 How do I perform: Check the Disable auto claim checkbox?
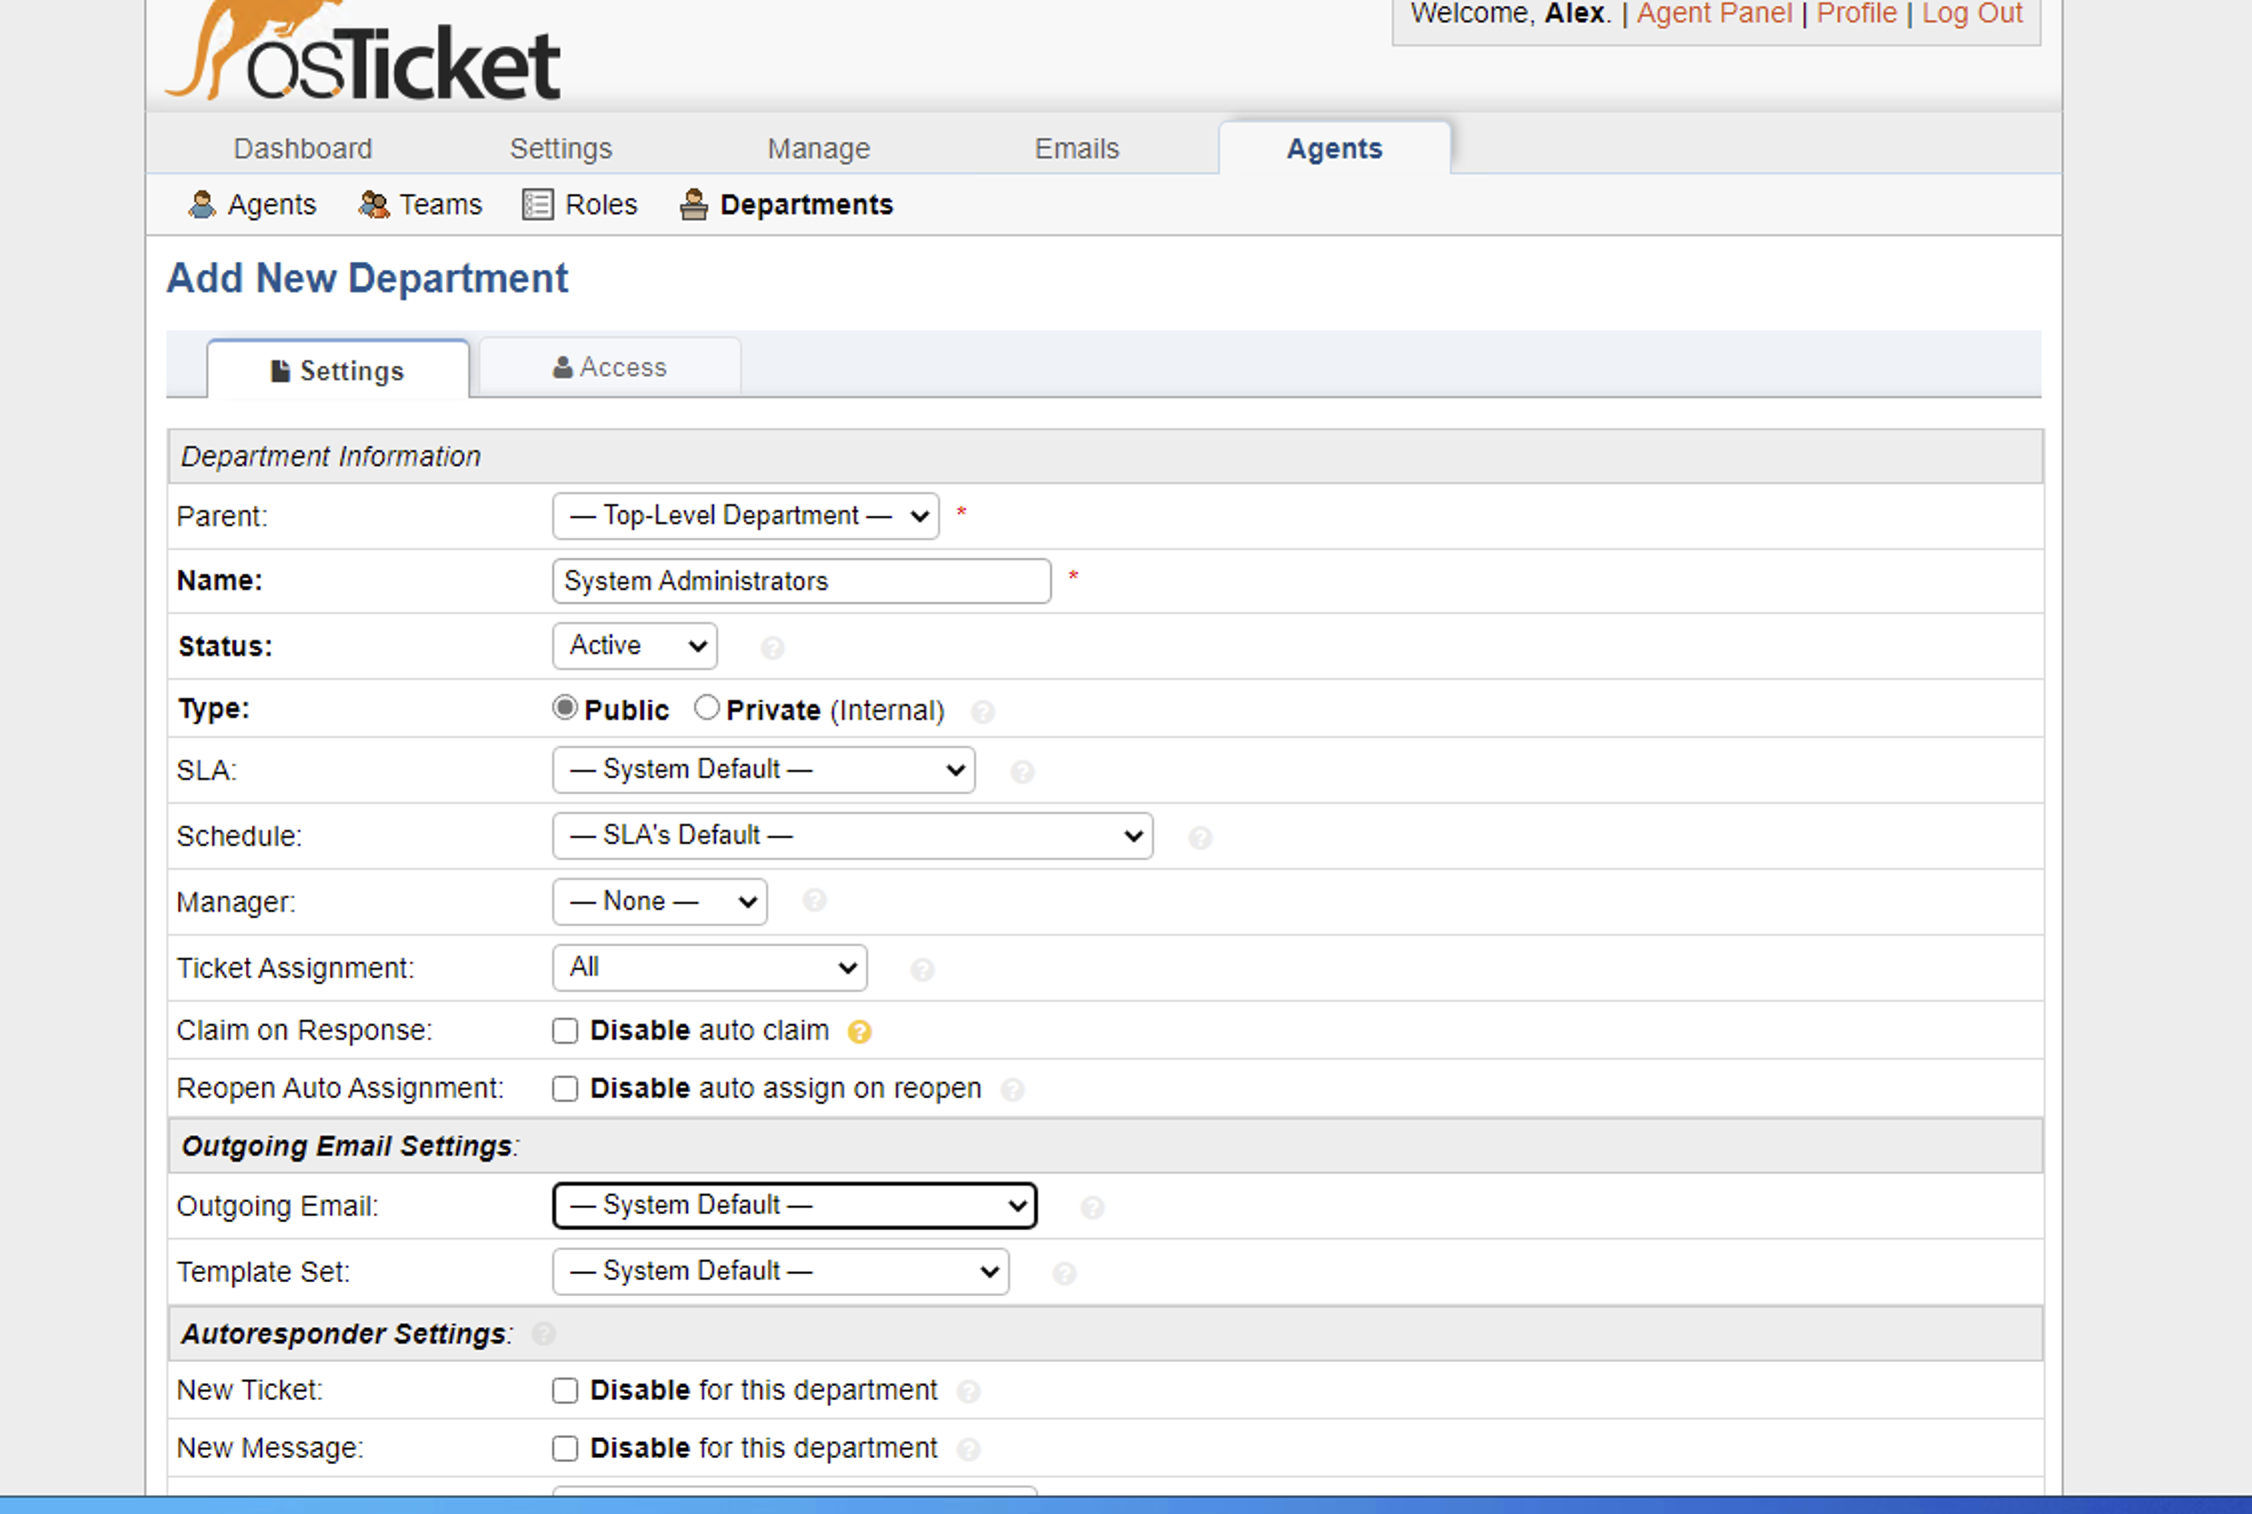coord(565,1031)
